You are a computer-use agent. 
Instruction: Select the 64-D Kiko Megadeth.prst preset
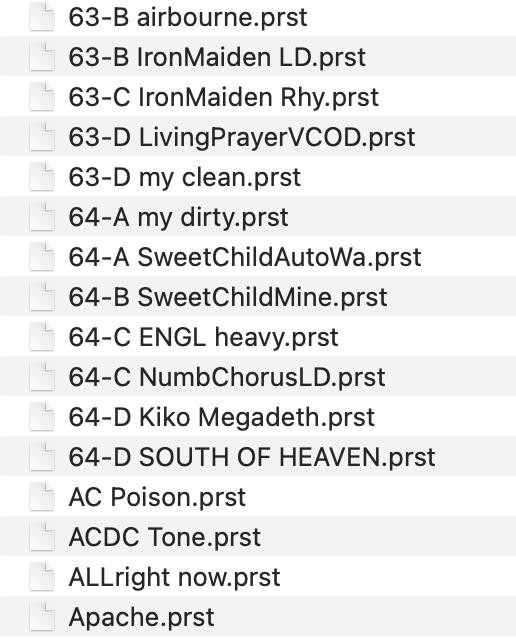(221, 417)
